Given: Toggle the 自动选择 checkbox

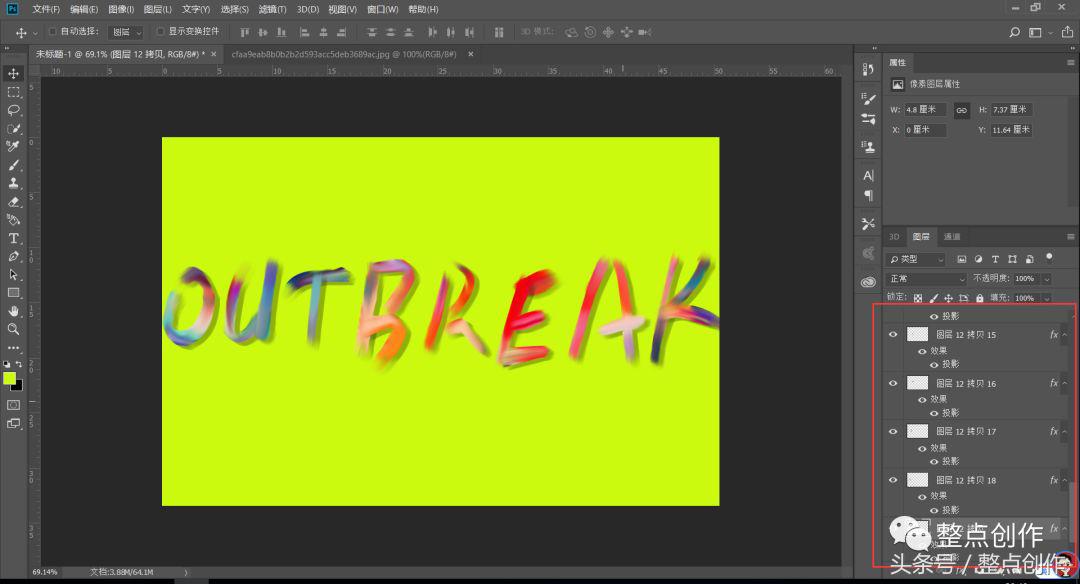Looking at the screenshot, I should coord(52,32).
